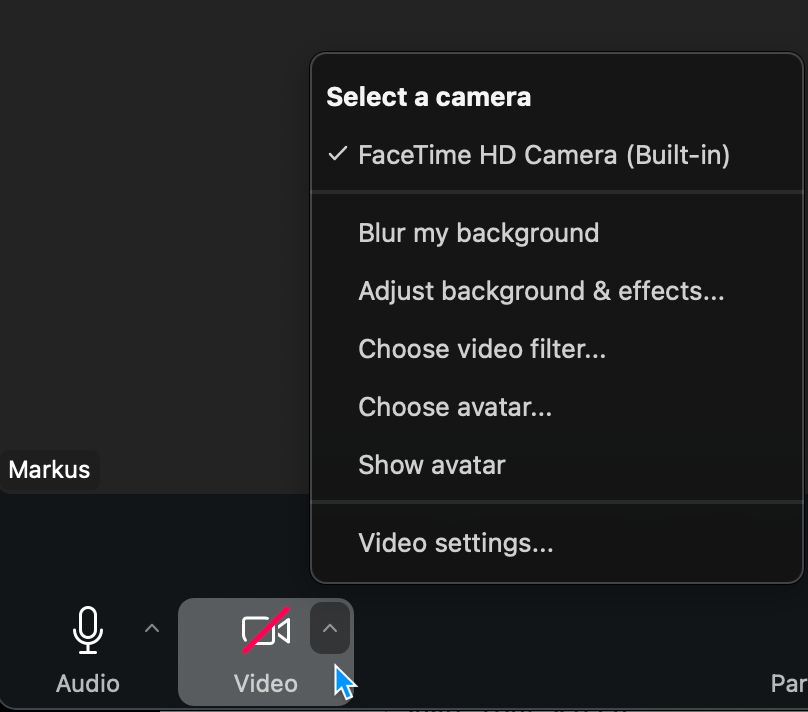Choose video filter from the camera menu

pyautogui.click(x=482, y=349)
